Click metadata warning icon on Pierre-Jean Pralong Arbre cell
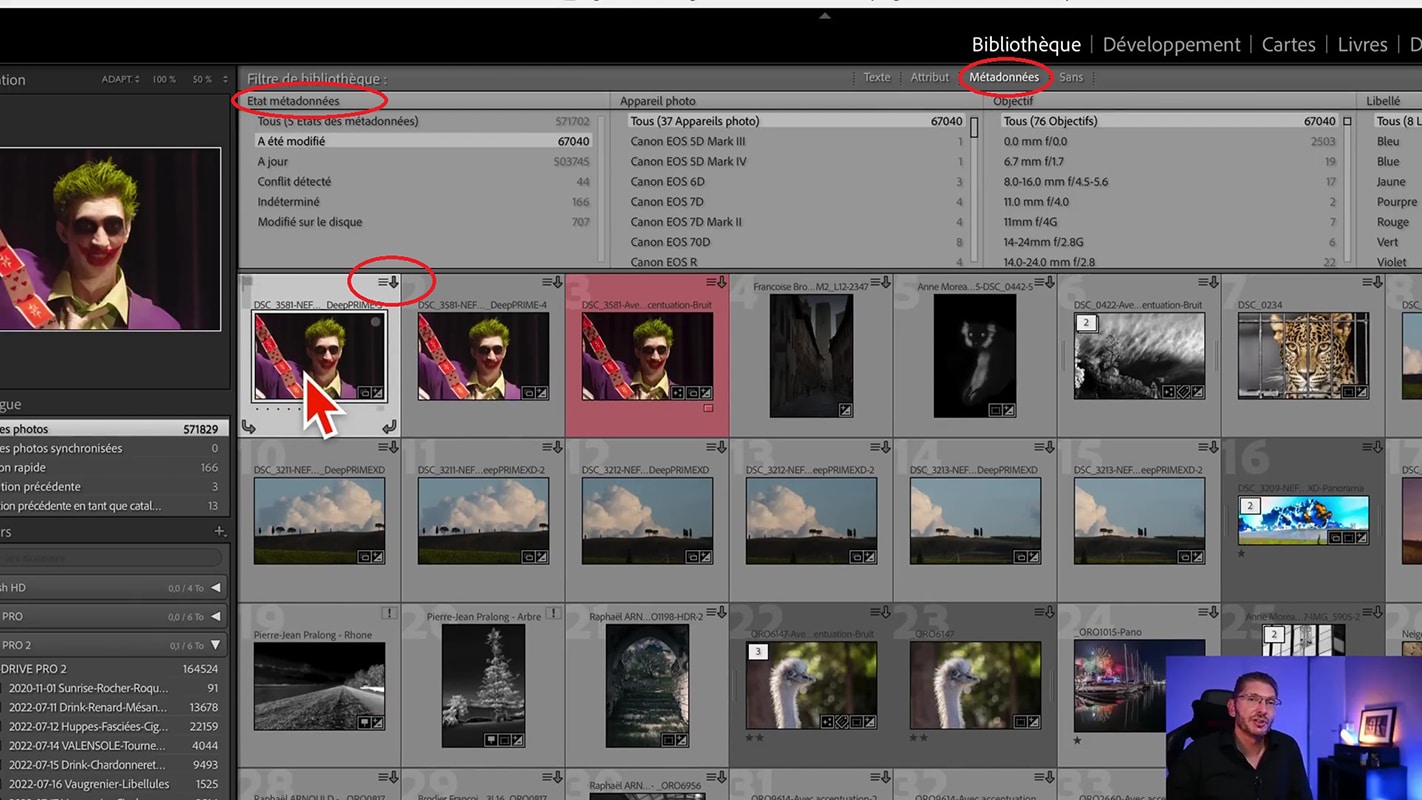Viewport: 1422px width, 800px height. coord(553,613)
